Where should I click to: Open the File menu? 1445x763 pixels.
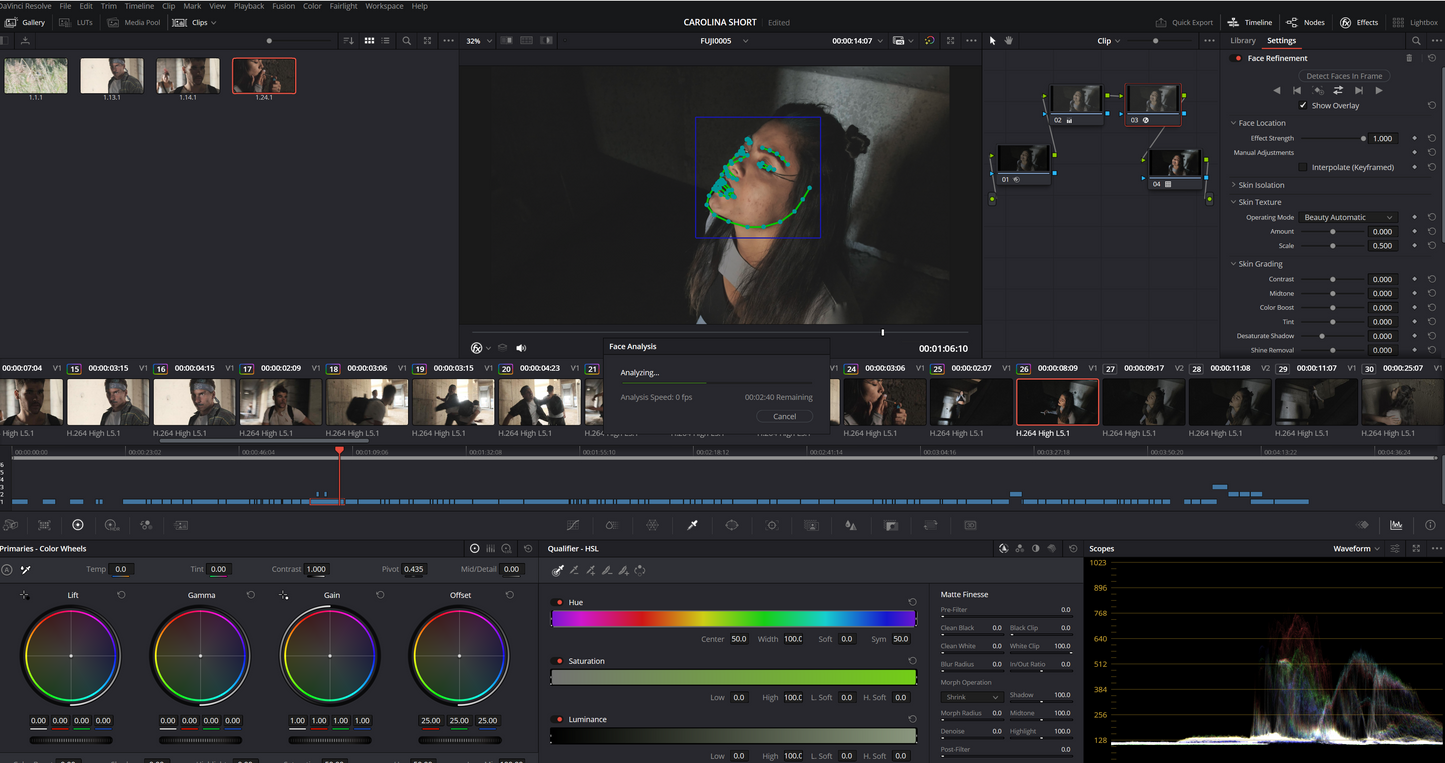(65, 6)
